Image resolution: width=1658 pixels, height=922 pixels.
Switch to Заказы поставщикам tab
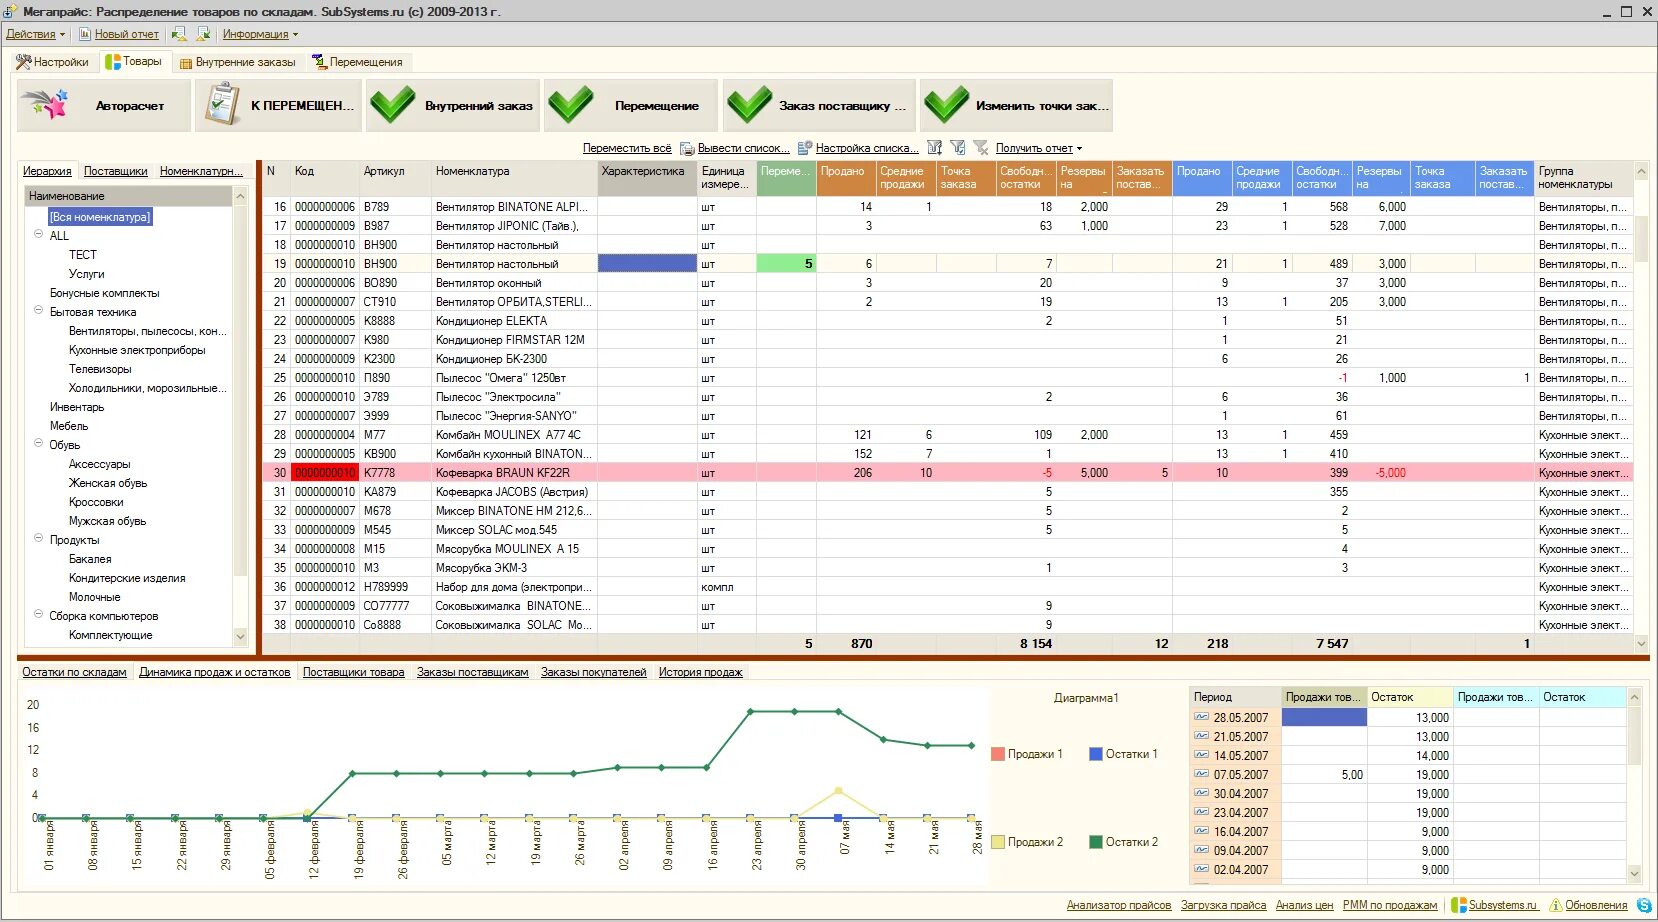(x=472, y=672)
